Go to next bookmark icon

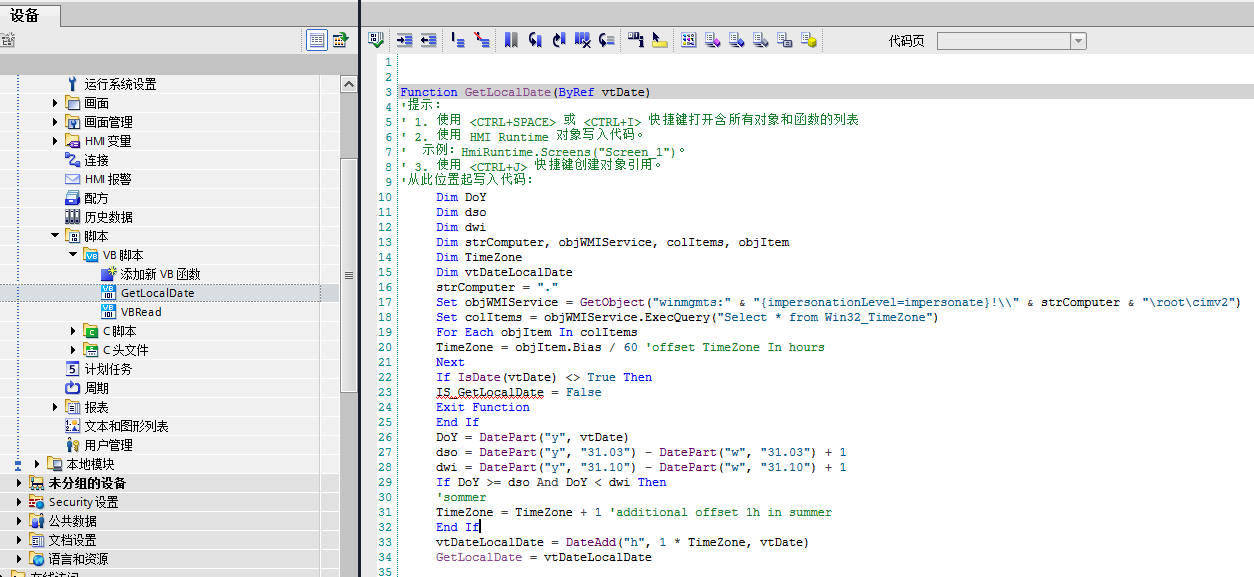[x=559, y=40]
